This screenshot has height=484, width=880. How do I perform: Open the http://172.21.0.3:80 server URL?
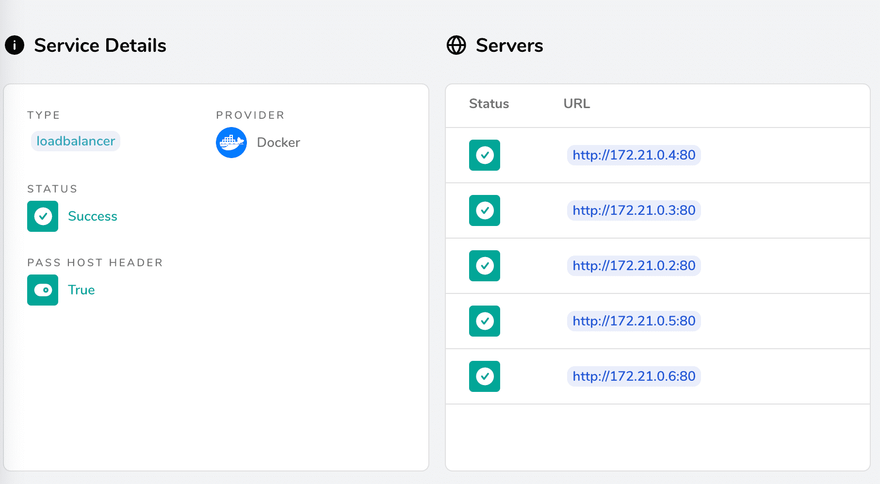click(633, 210)
